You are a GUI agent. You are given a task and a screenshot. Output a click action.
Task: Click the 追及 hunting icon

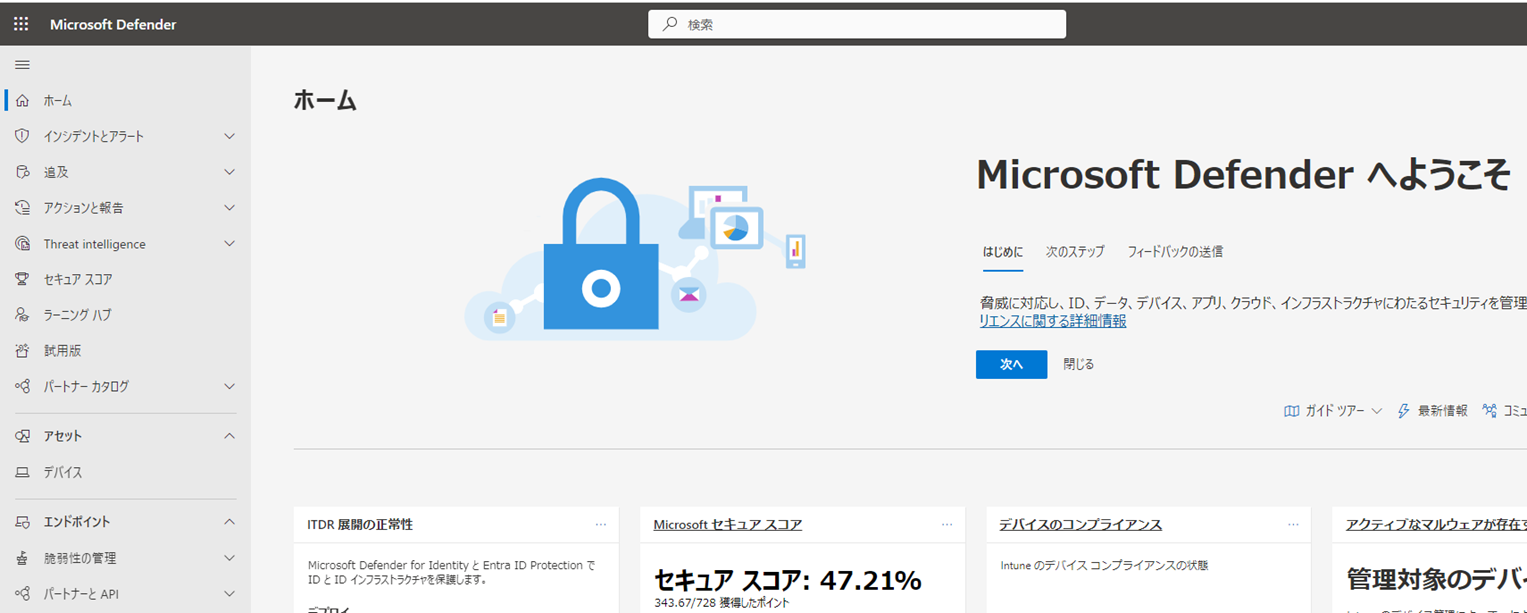point(23,172)
